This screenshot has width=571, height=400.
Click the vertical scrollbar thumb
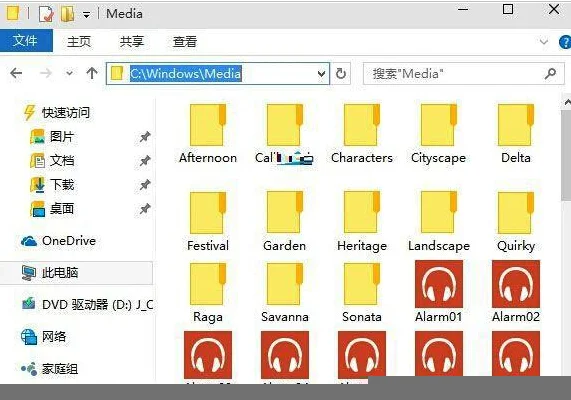(x=567, y=155)
